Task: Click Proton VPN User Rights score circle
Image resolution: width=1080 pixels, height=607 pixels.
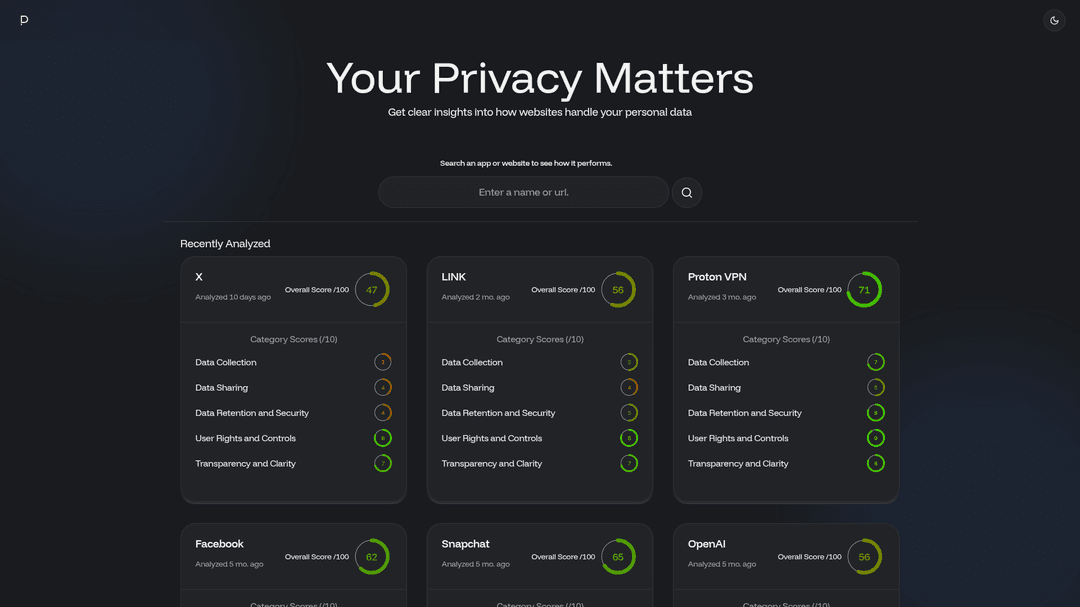Action: 875,438
